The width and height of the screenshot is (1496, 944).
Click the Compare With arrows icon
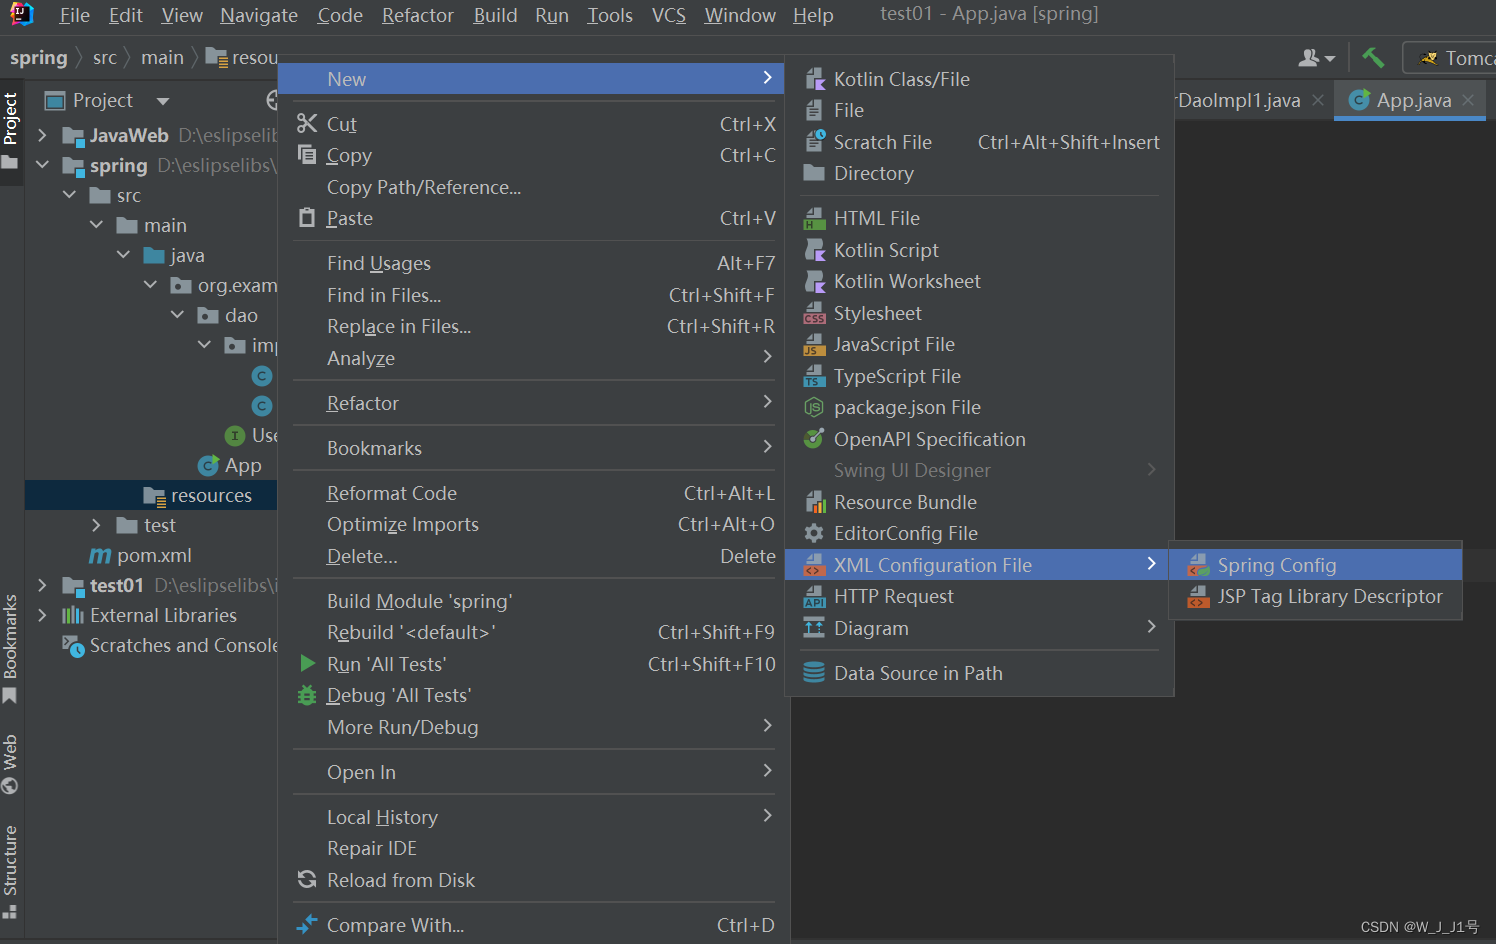tap(307, 924)
